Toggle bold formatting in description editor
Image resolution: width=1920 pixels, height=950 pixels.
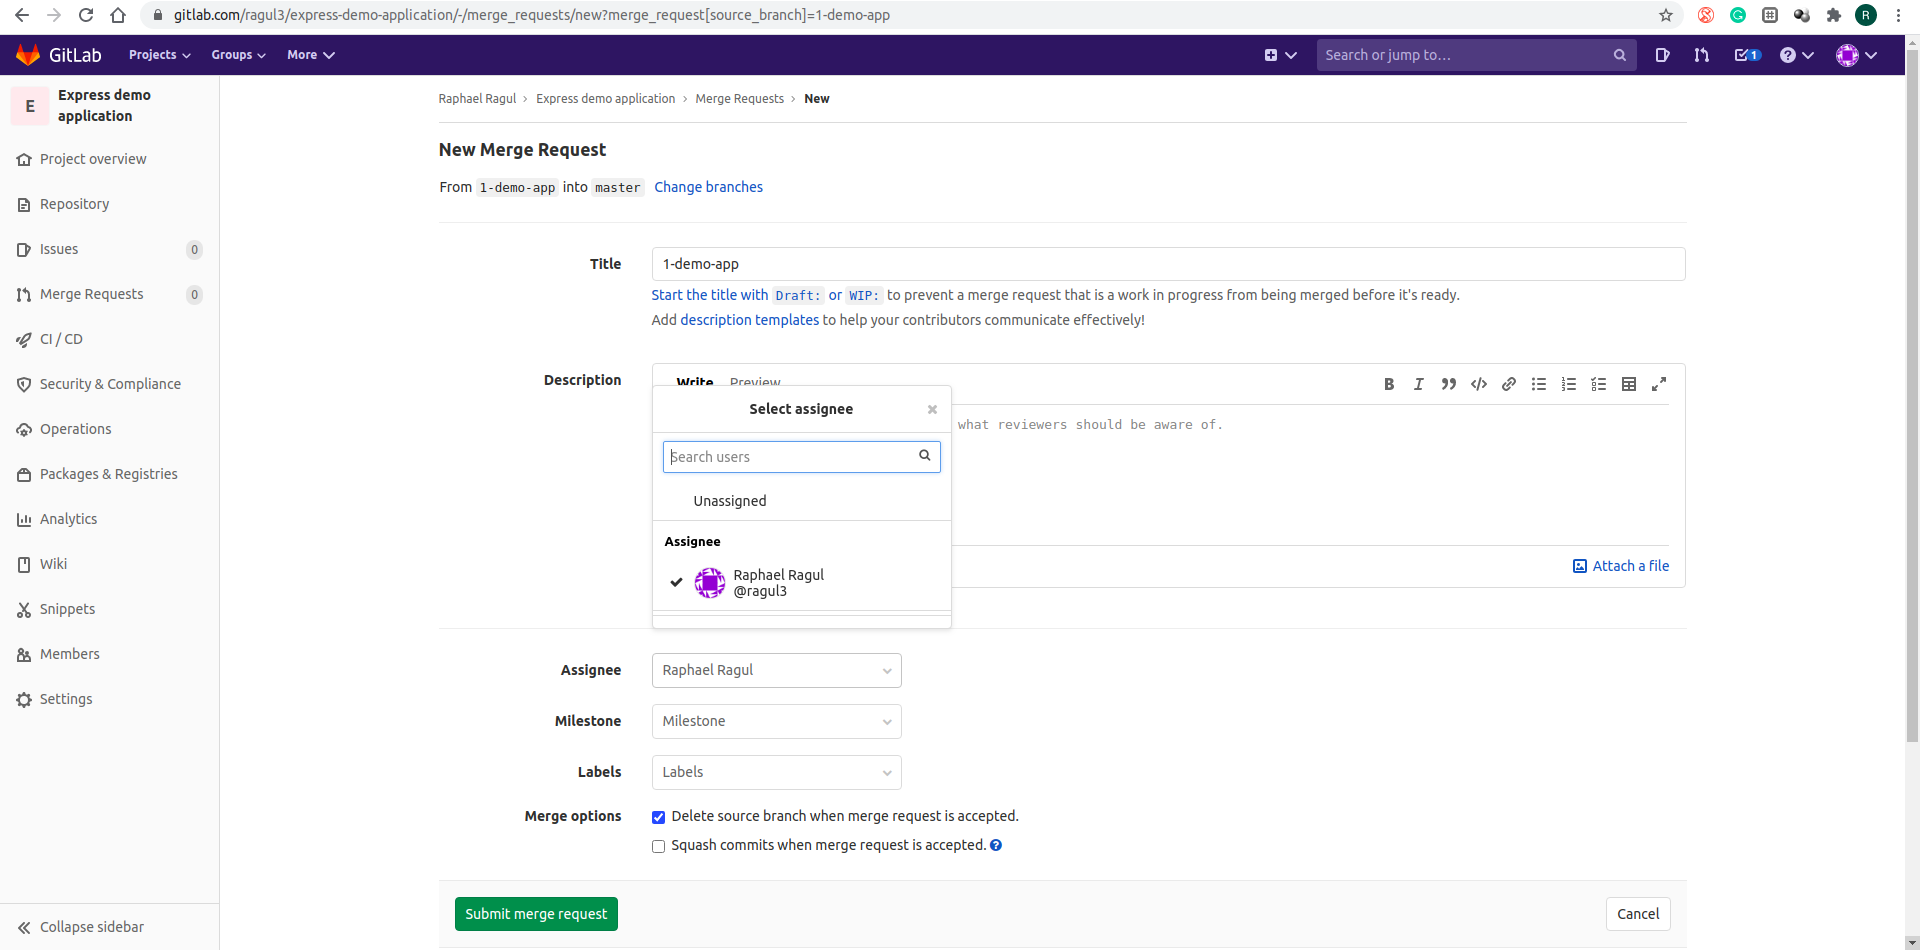point(1389,384)
